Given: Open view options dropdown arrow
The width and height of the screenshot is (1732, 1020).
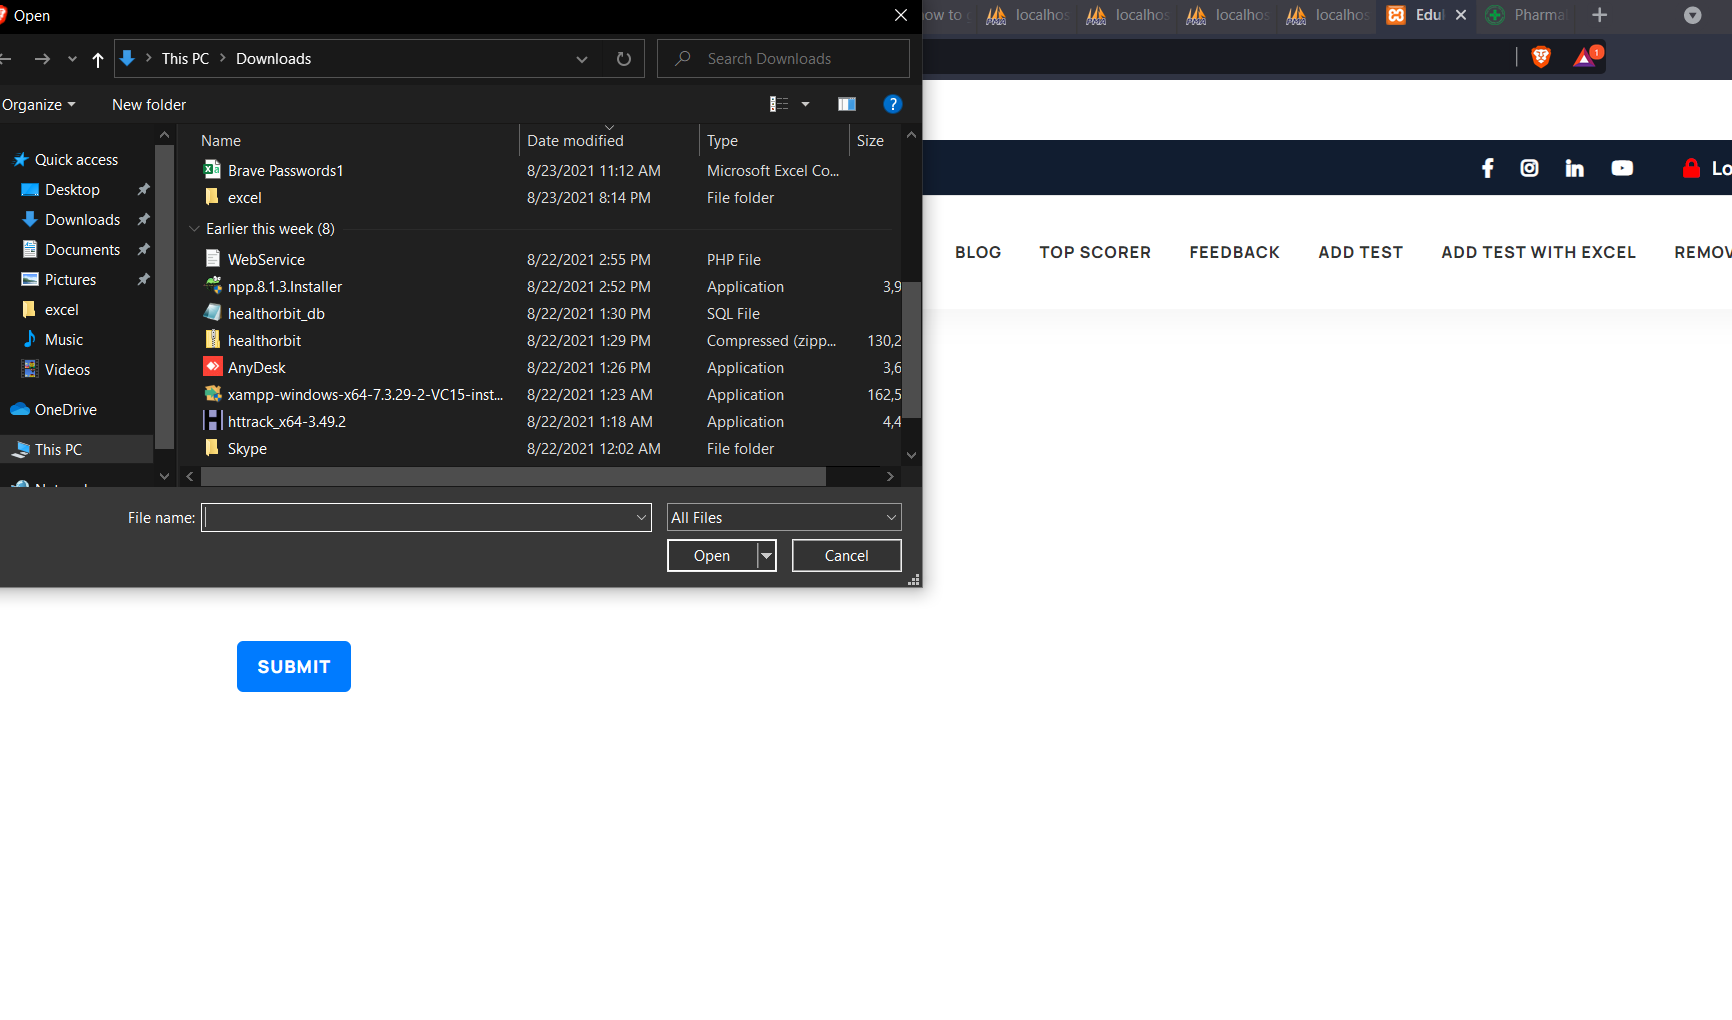Looking at the screenshot, I should (x=806, y=104).
